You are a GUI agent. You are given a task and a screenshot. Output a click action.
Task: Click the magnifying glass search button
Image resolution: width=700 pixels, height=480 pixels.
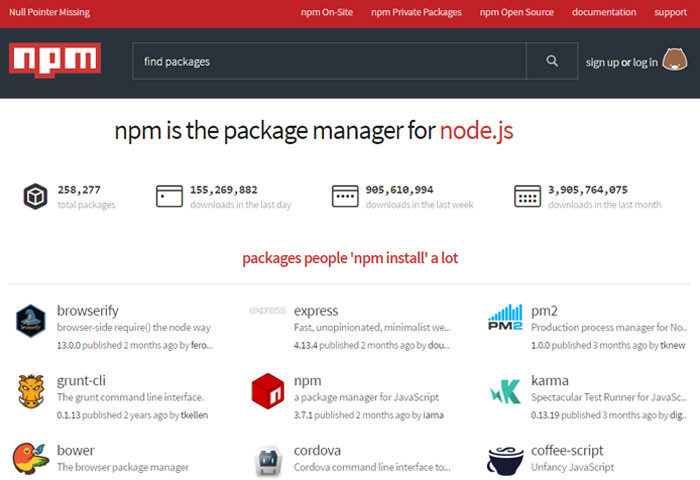click(552, 61)
